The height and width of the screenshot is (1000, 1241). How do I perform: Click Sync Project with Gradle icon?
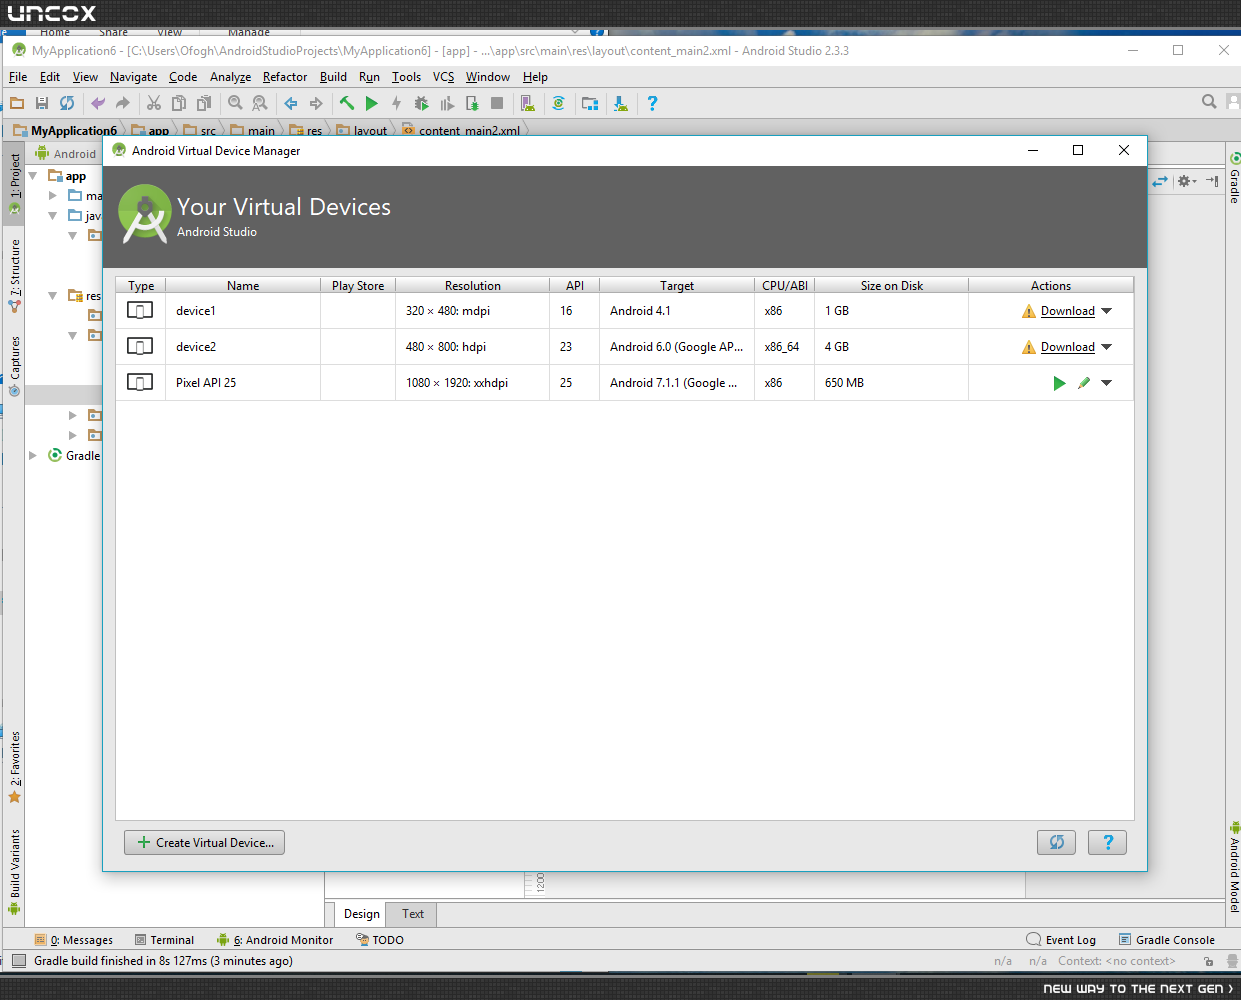point(559,103)
